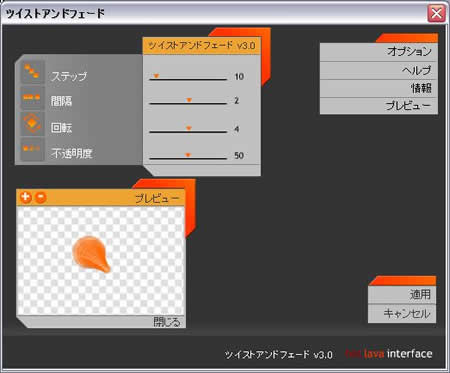Open the オプション menu item
450x373 pixels.
(x=379, y=52)
